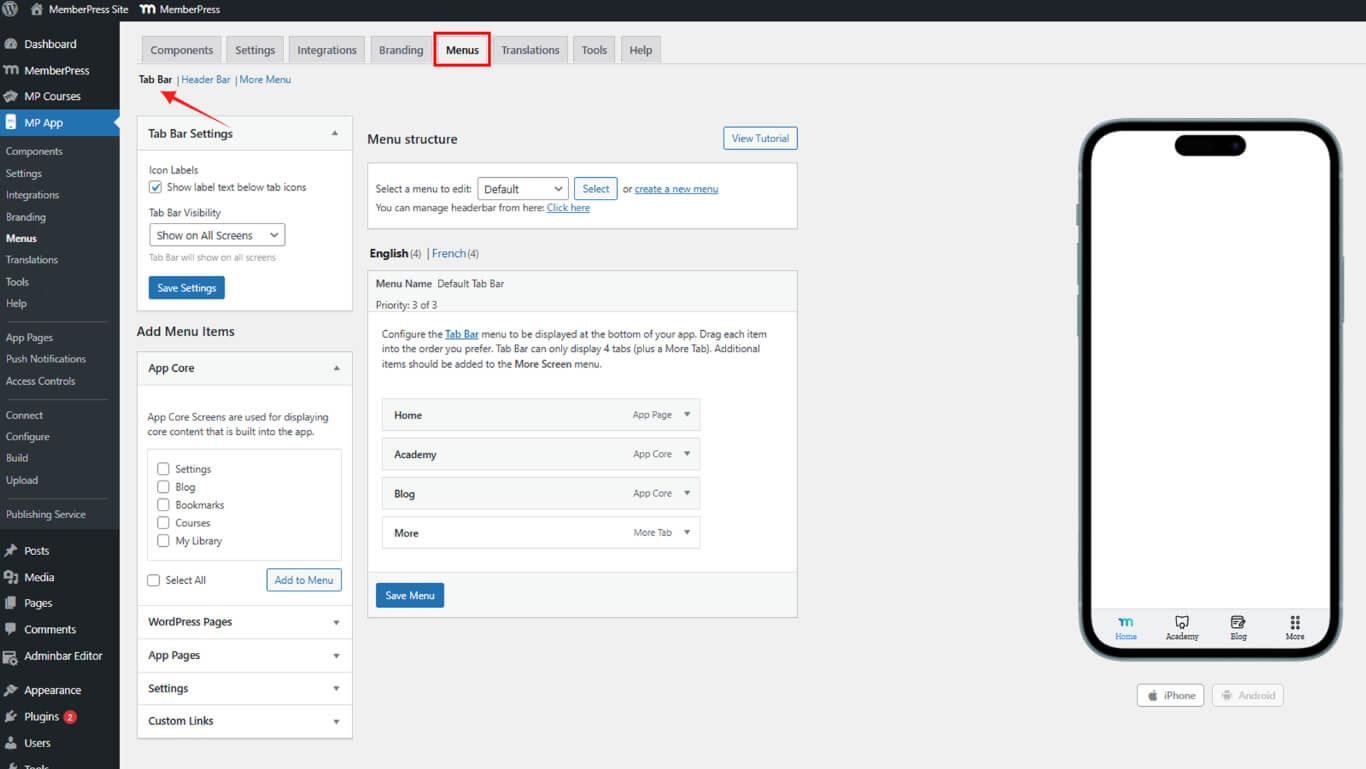Switch to the French language tab
The width and height of the screenshot is (1366, 769).
448,254
